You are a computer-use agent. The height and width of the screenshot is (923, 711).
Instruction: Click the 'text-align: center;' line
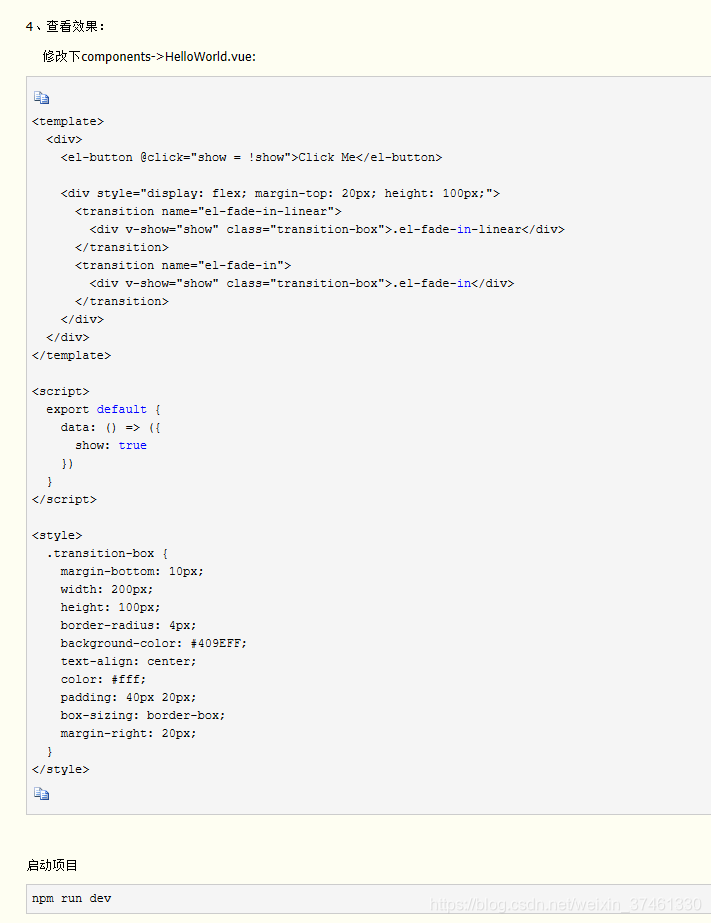click(x=128, y=661)
